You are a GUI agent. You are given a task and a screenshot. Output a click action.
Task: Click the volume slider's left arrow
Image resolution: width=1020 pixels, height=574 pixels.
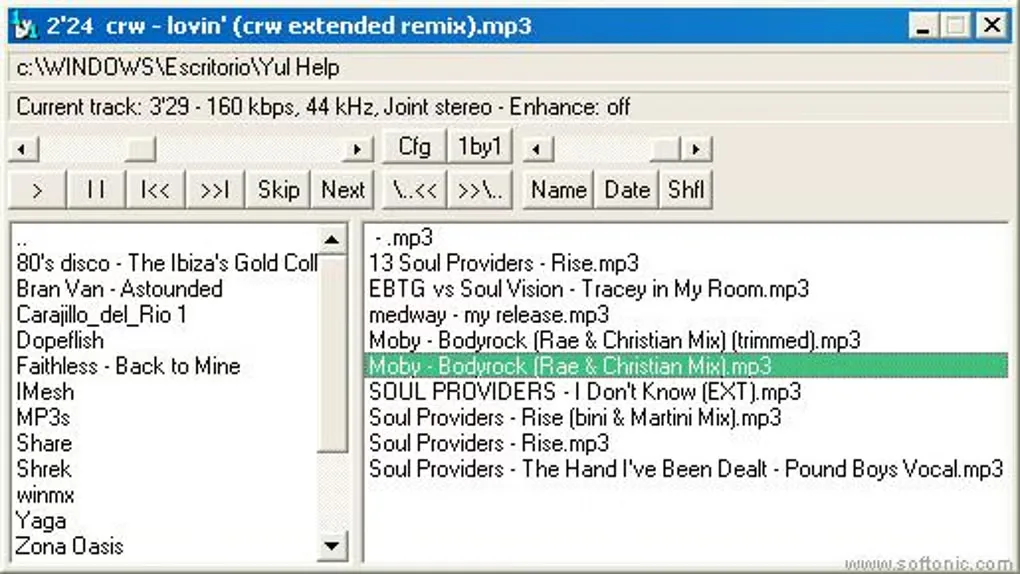[x=537, y=149]
